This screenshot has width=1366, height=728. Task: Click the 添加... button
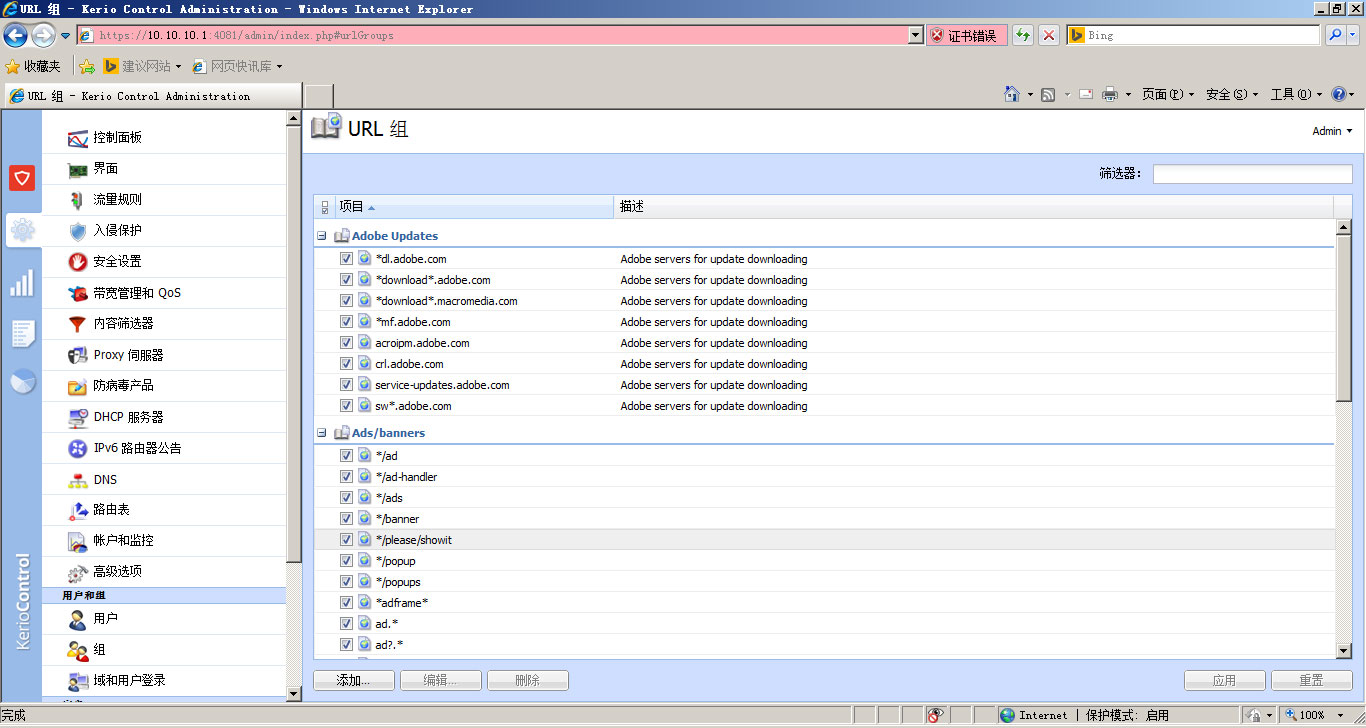click(354, 680)
